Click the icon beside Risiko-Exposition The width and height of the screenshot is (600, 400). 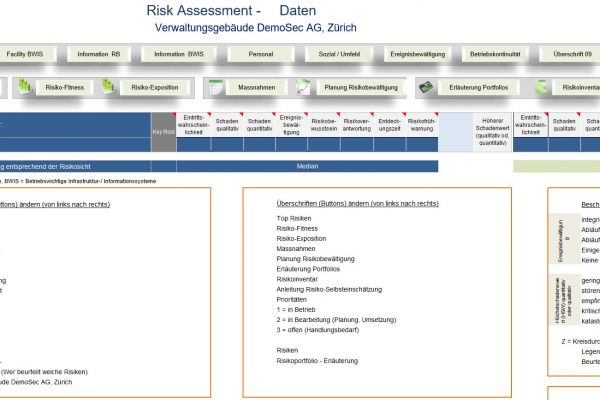click(x=111, y=88)
